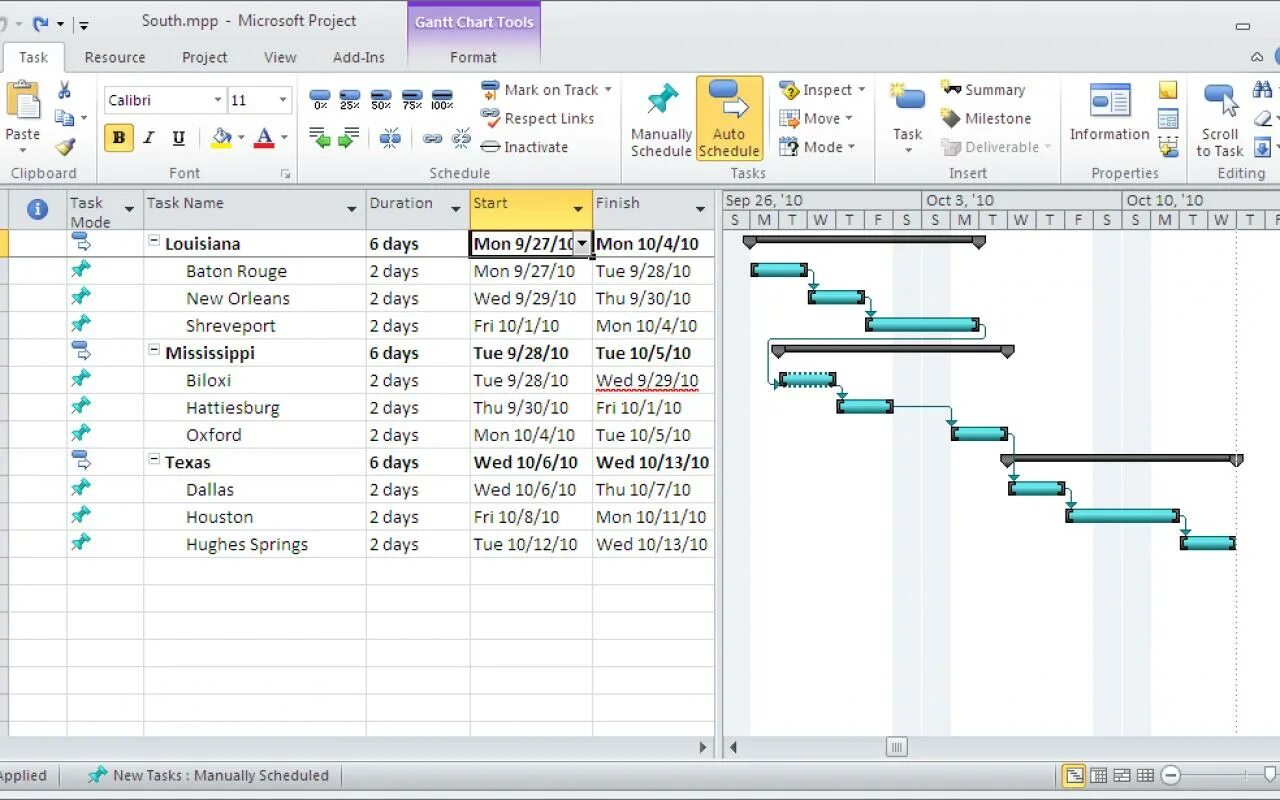Toggle Italic formatting
This screenshot has height=800, width=1280.
point(149,137)
